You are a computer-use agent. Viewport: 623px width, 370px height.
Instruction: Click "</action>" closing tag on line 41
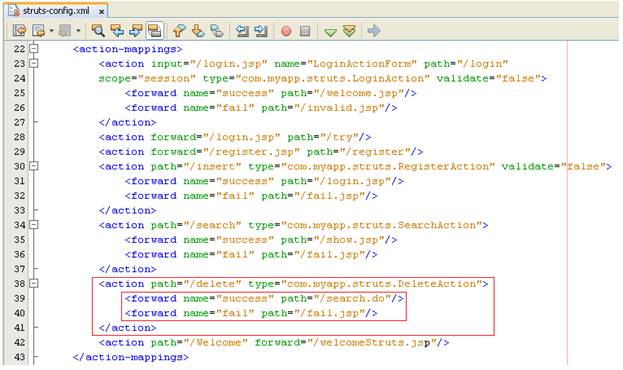(128, 328)
